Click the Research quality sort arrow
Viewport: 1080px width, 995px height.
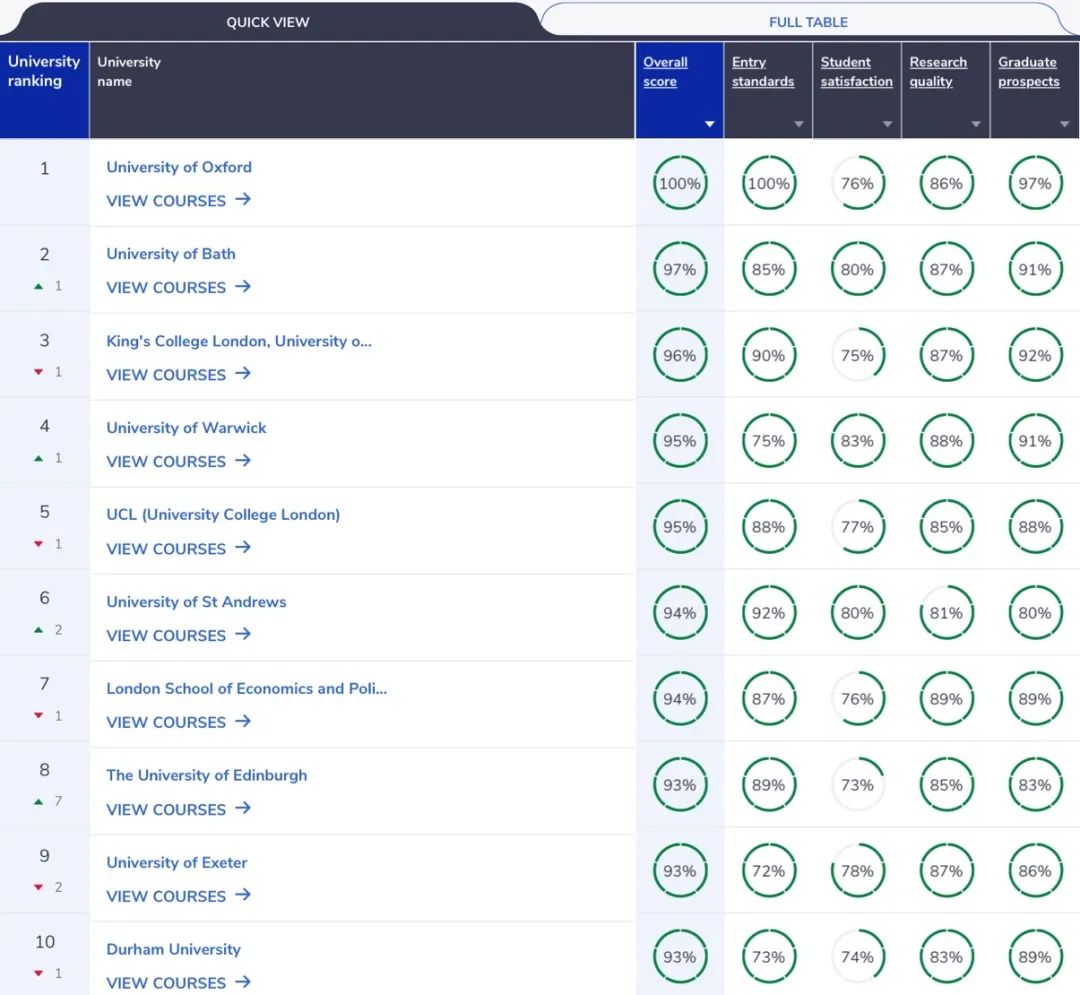click(x=976, y=125)
